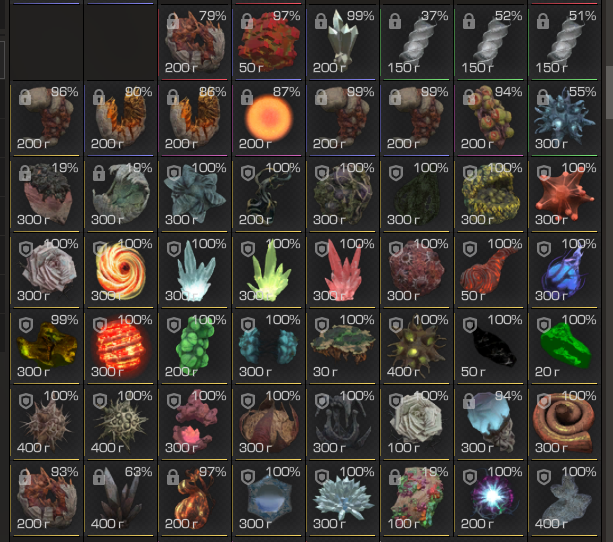Click the red blocky 50 g artifact at 97%
The height and width of the screenshot is (542, 613).
[x=269, y=42]
